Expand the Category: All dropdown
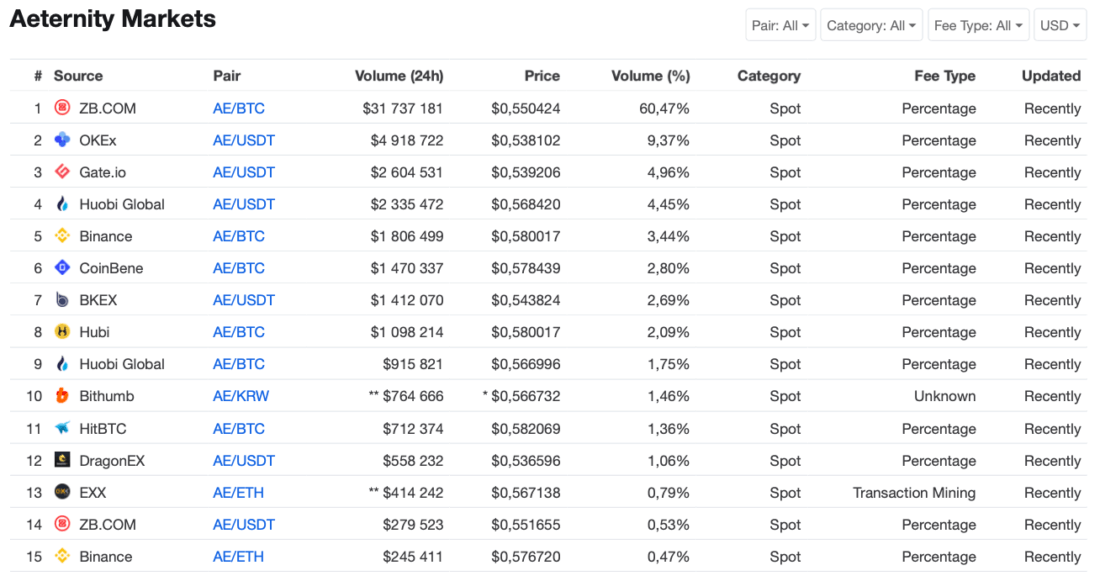This screenshot has width=1100, height=576. click(872, 25)
